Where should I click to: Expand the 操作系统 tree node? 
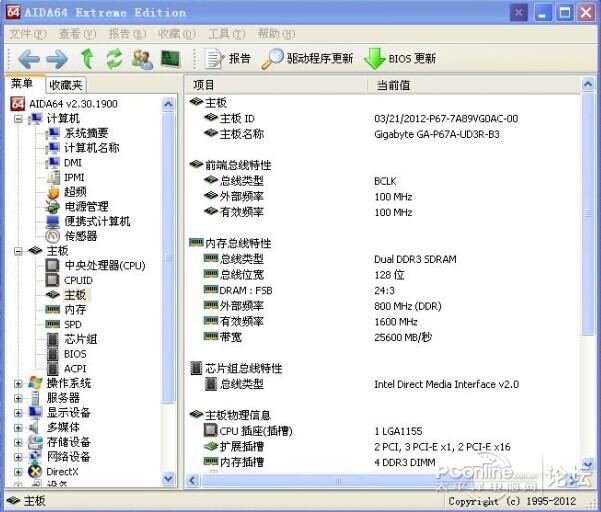(18, 384)
